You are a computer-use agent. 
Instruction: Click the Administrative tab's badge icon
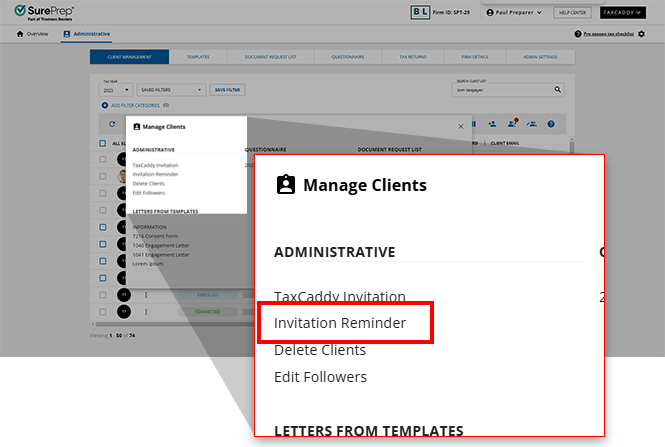[67, 34]
